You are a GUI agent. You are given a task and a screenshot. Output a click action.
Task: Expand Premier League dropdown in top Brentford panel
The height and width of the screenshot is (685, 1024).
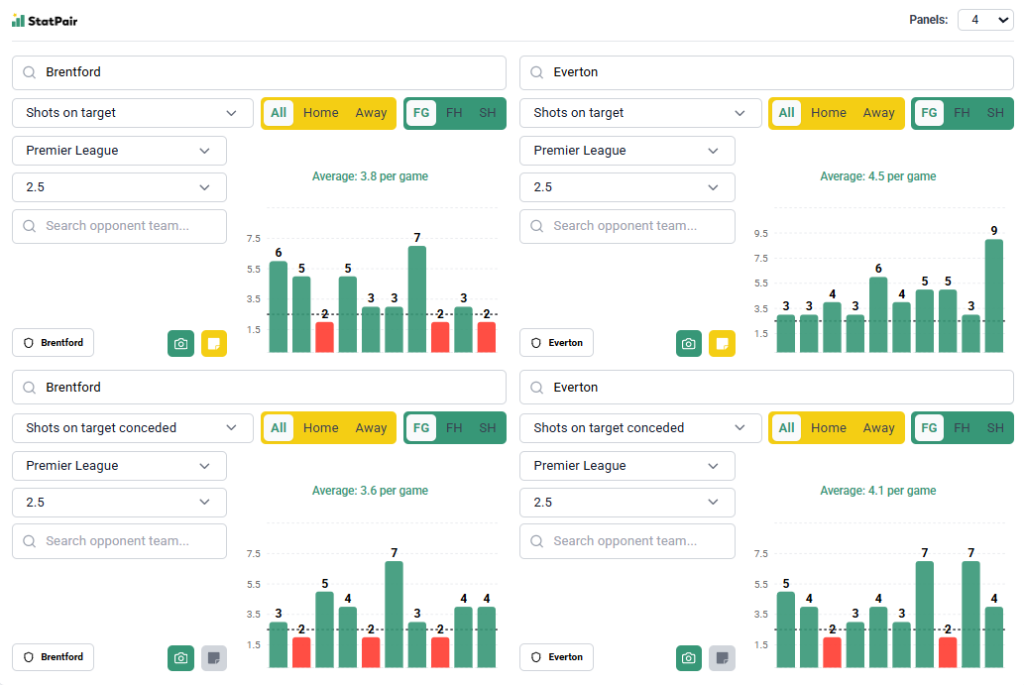tap(119, 151)
